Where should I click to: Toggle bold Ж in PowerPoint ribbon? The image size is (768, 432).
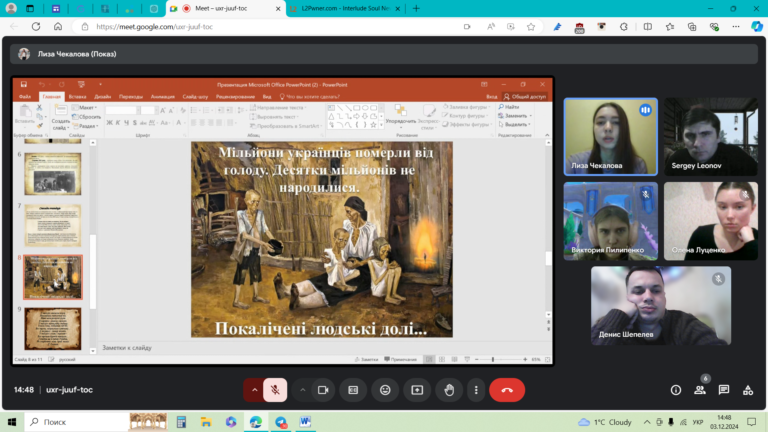coord(109,122)
